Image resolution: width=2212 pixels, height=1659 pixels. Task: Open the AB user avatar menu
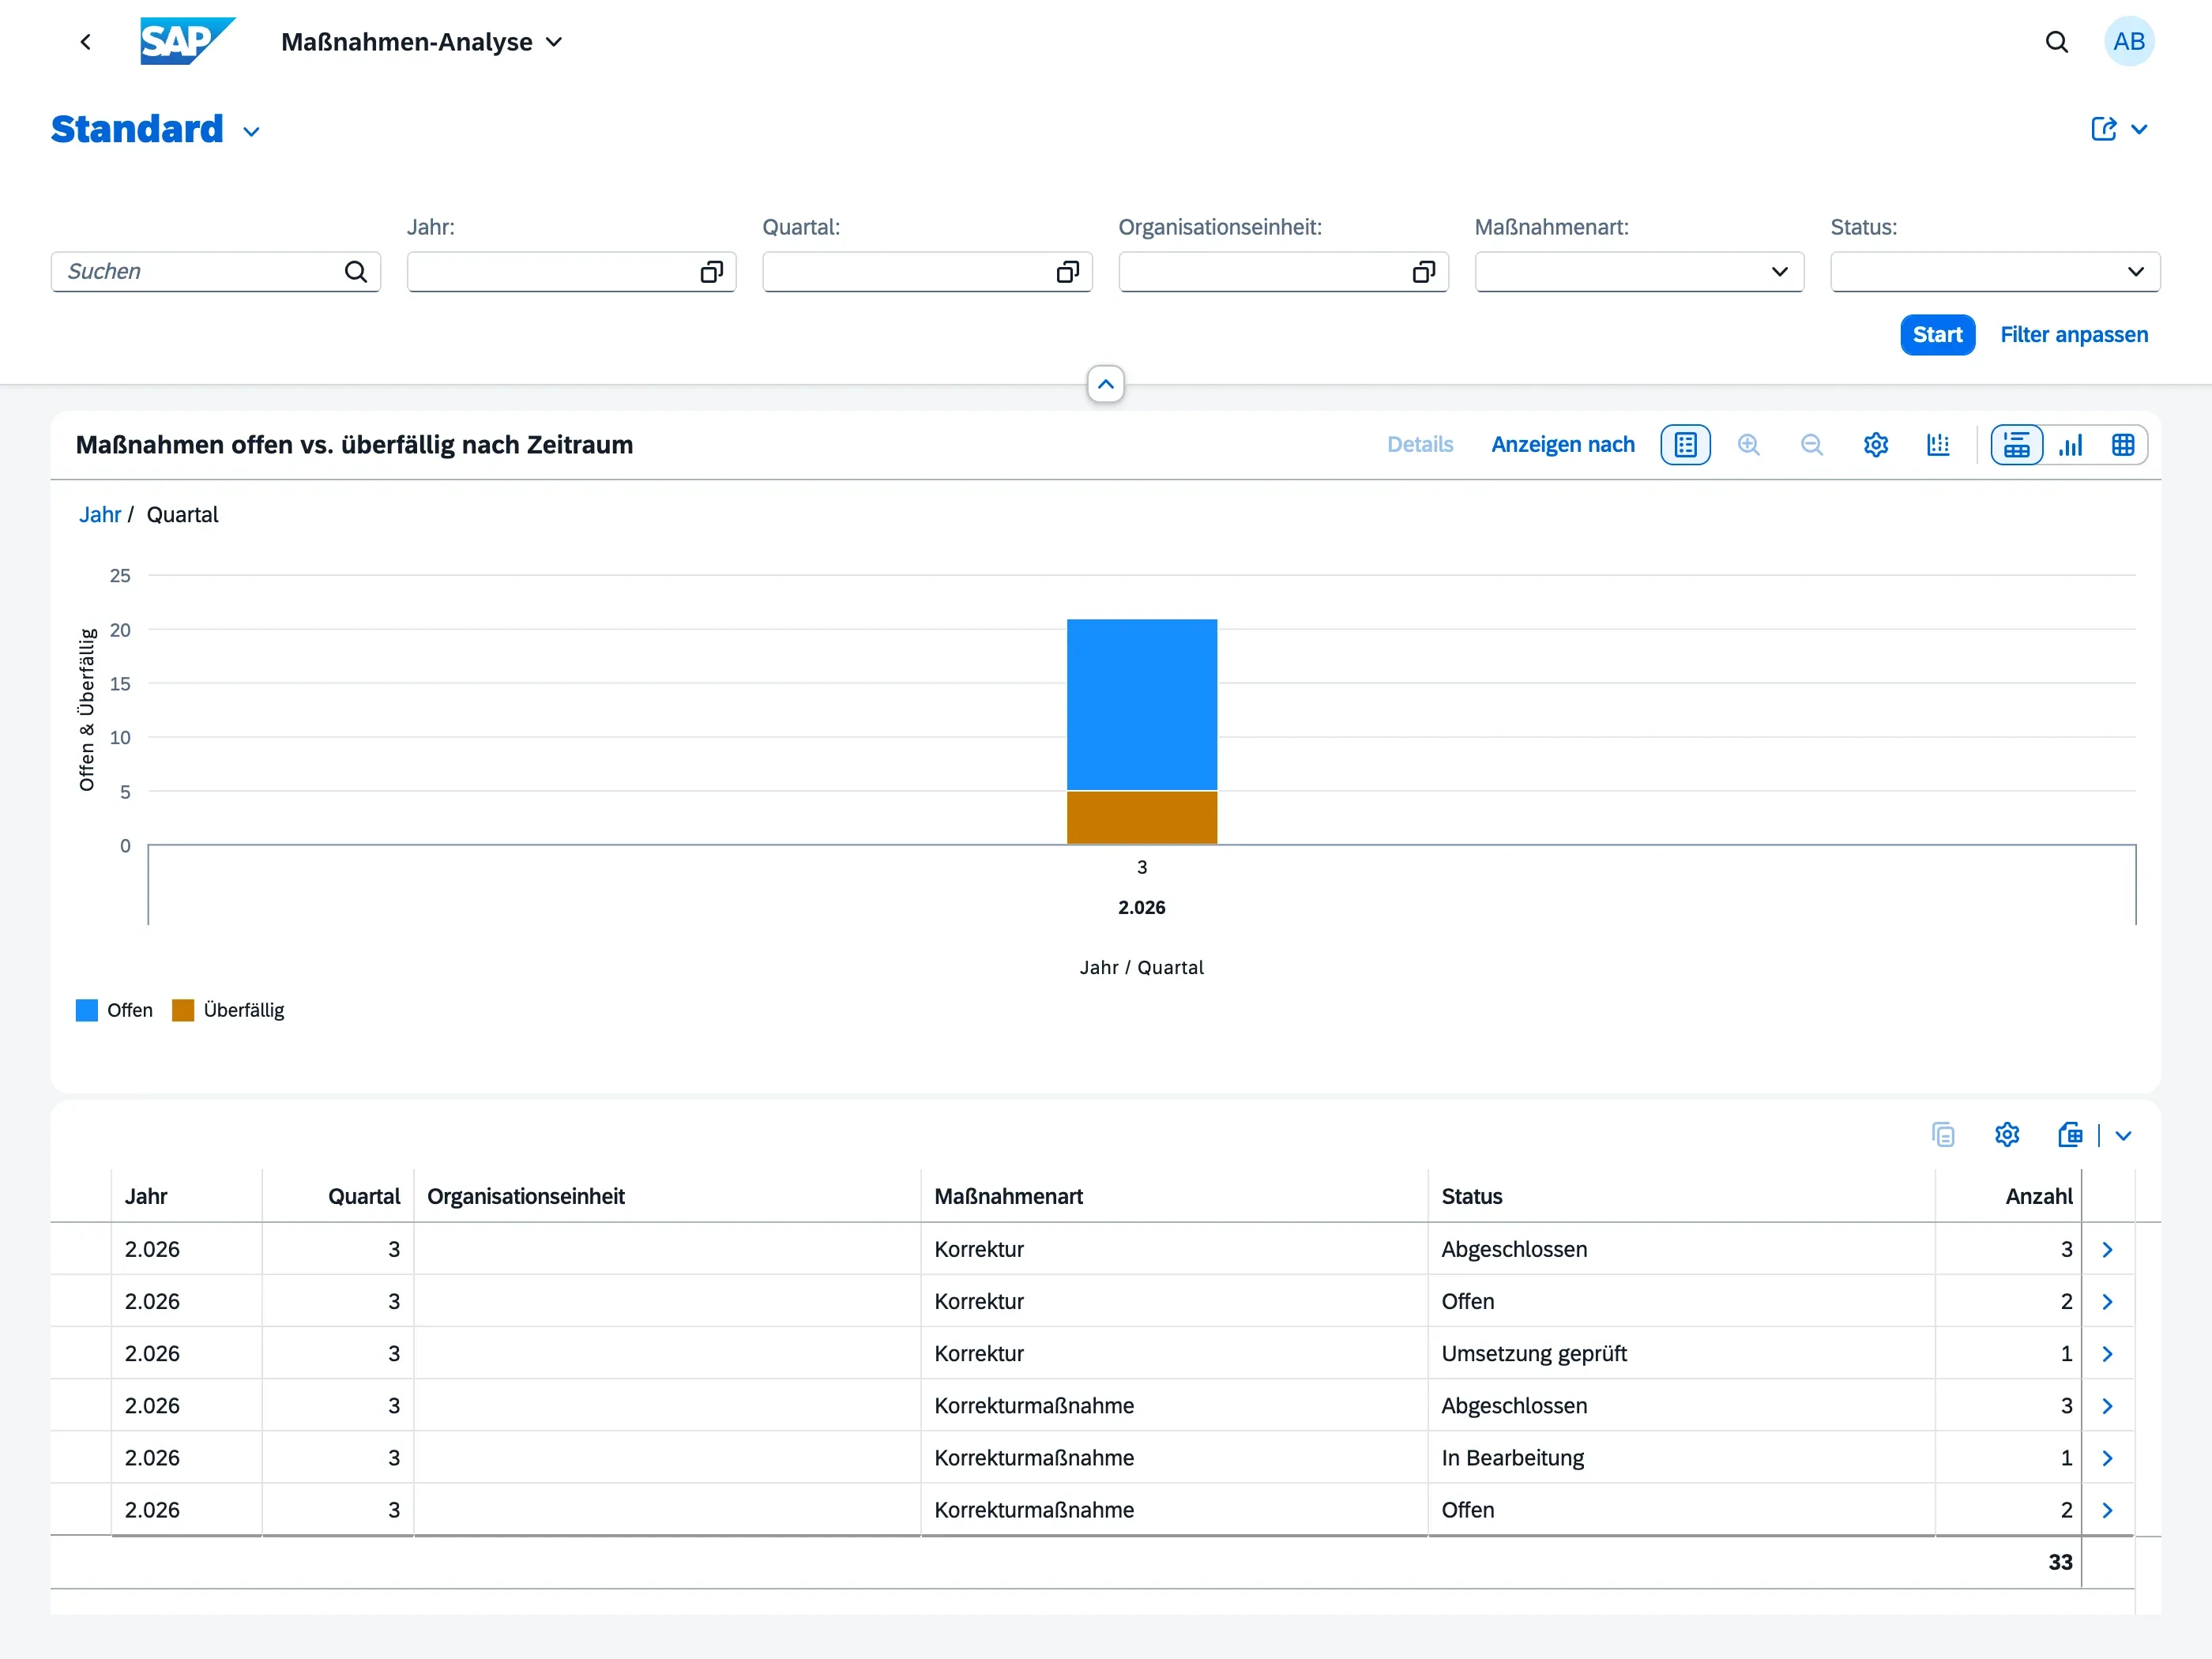tap(2129, 42)
